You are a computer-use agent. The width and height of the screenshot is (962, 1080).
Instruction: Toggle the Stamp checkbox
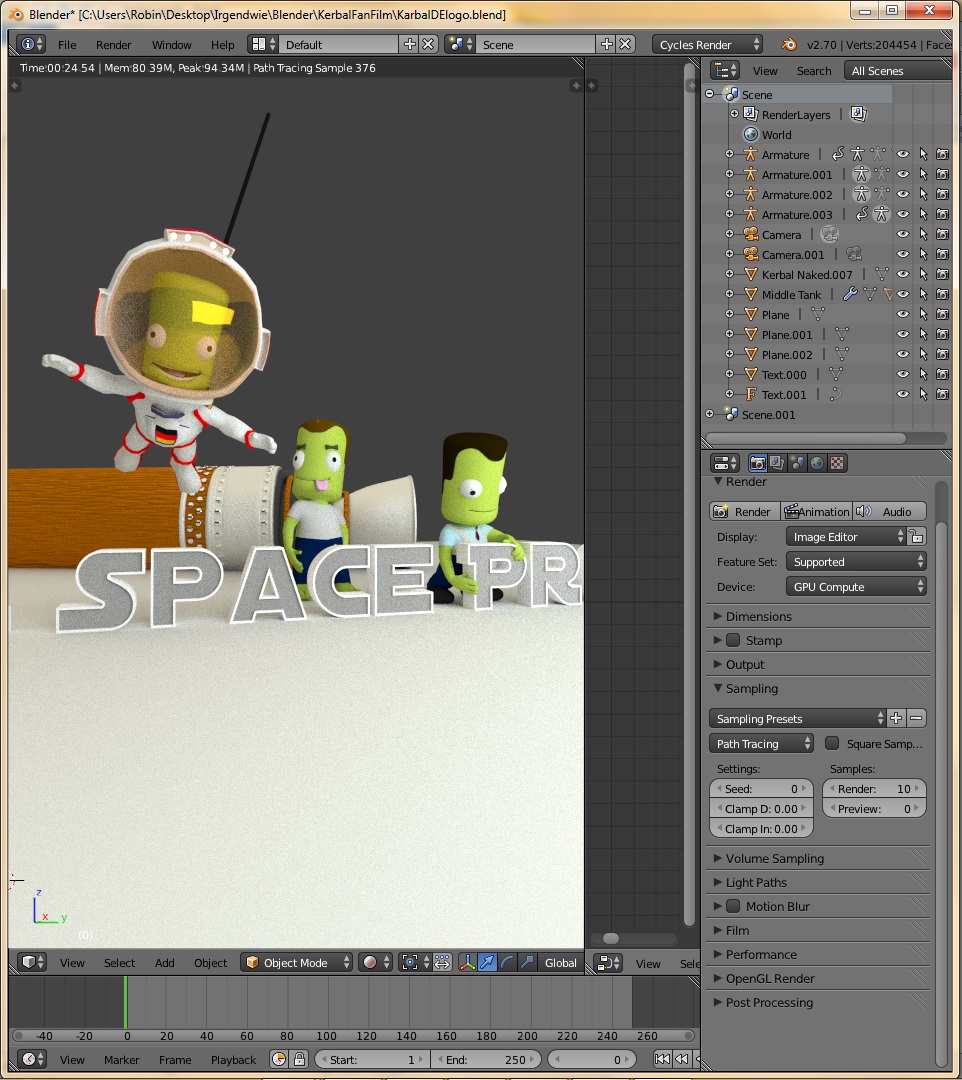733,640
